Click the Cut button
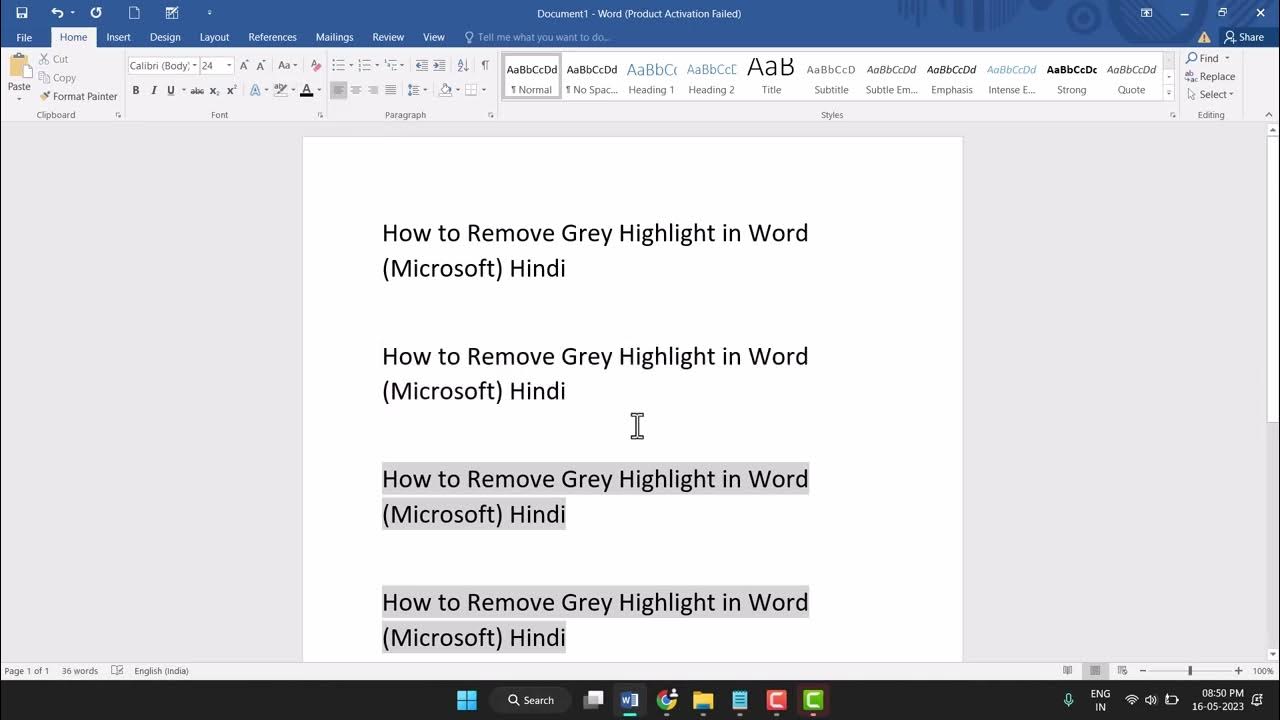This screenshot has width=1280, height=720. click(x=53, y=59)
